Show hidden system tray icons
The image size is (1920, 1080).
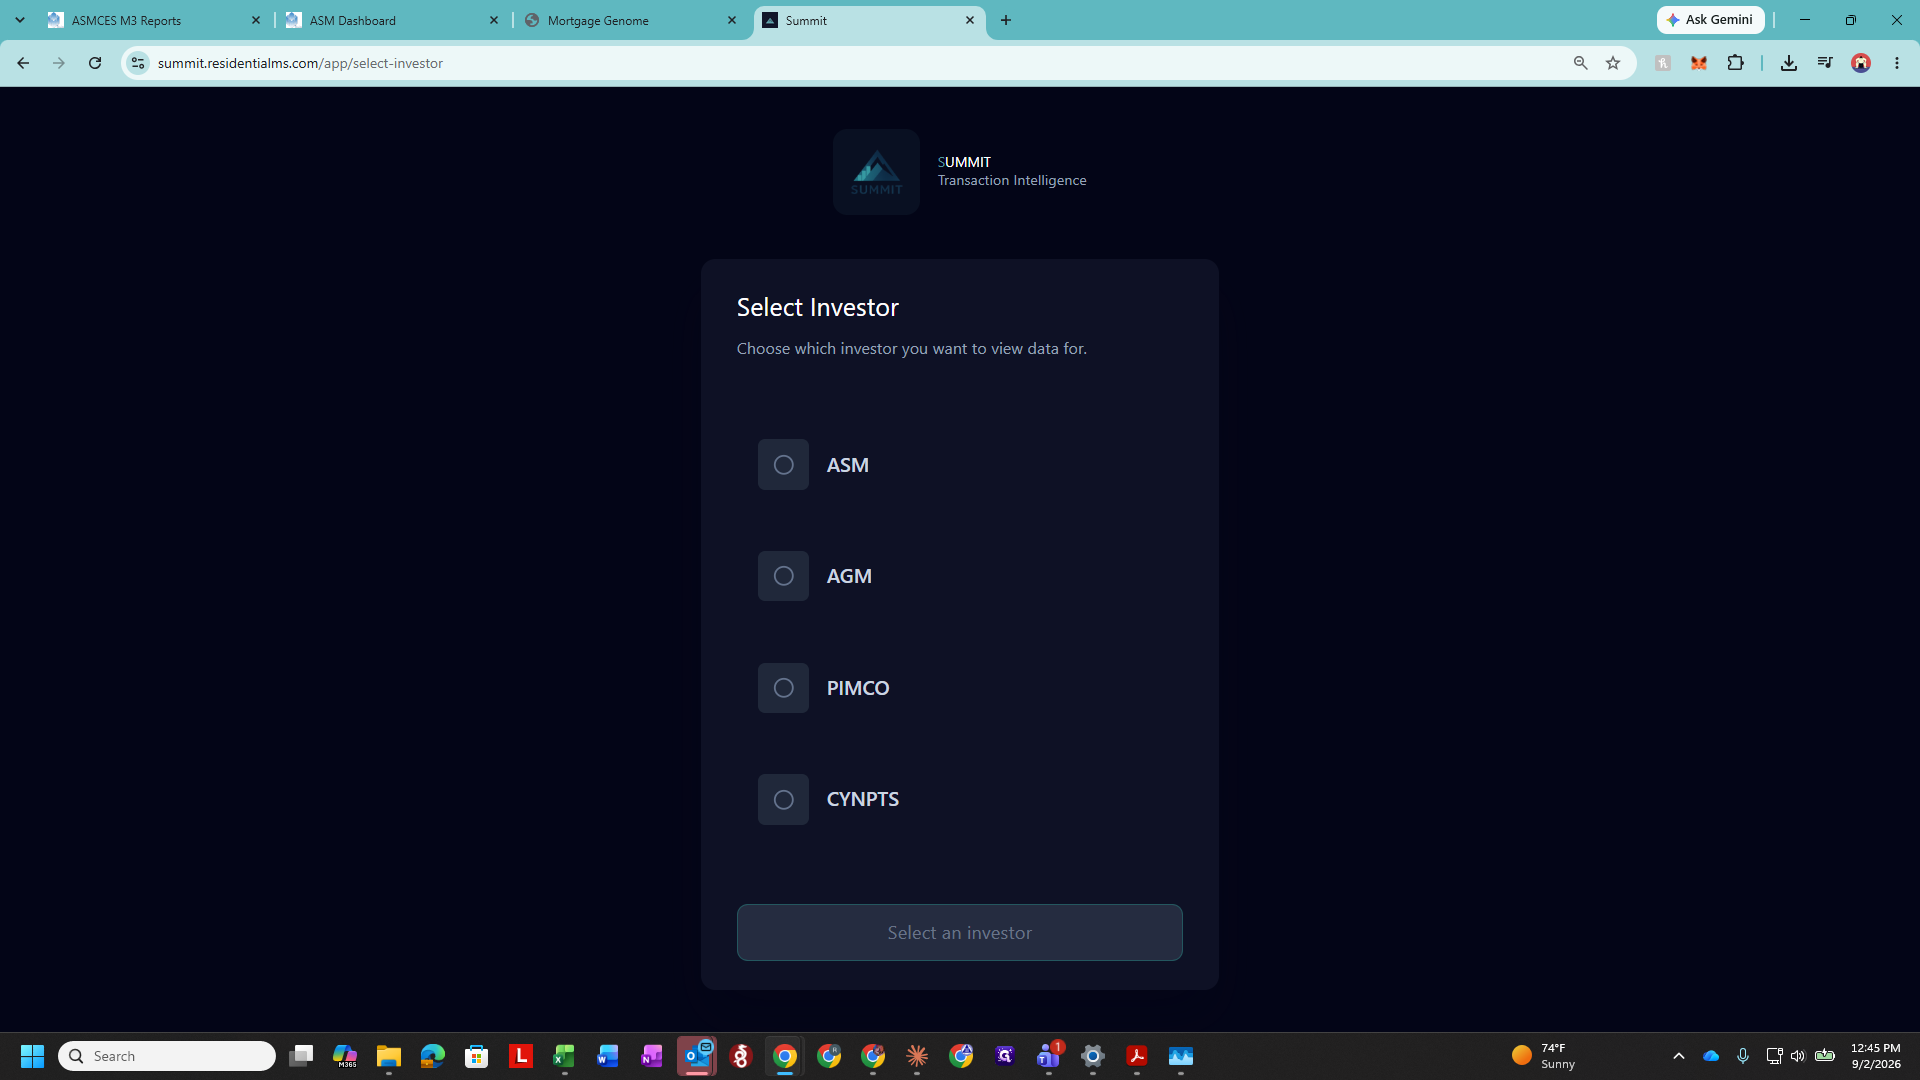pos(1679,1056)
